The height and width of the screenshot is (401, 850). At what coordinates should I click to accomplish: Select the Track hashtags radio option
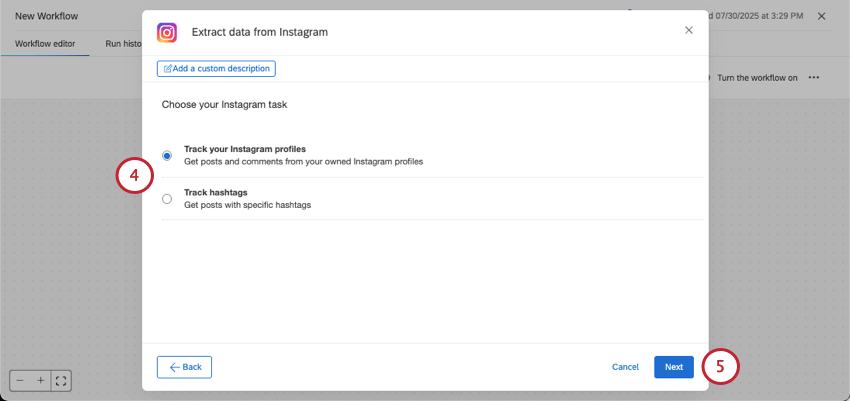pos(167,198)
